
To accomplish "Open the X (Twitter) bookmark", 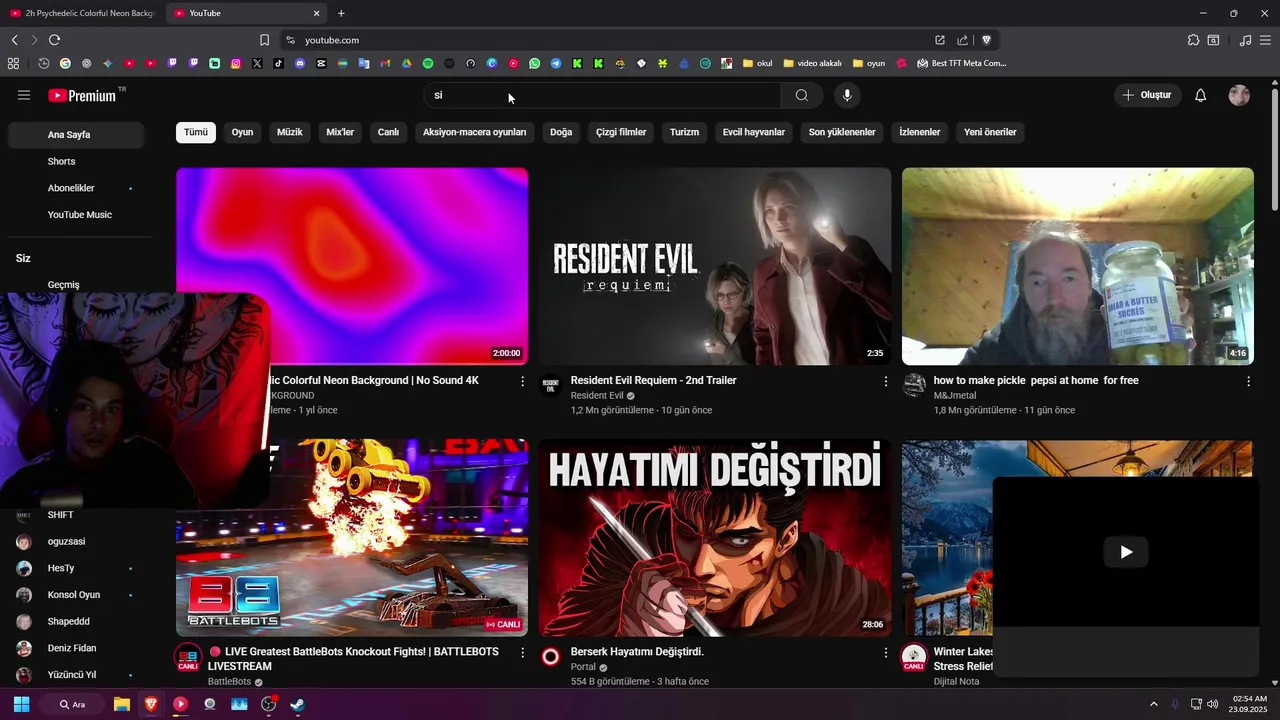I will tap(257, 63).
